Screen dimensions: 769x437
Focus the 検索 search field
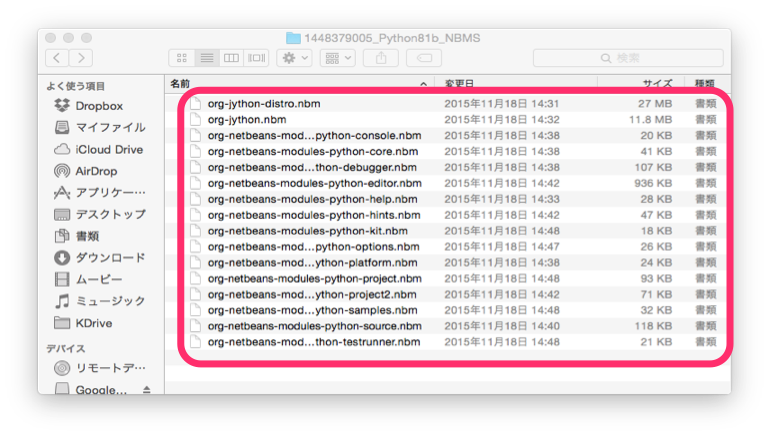click(628, 58)
